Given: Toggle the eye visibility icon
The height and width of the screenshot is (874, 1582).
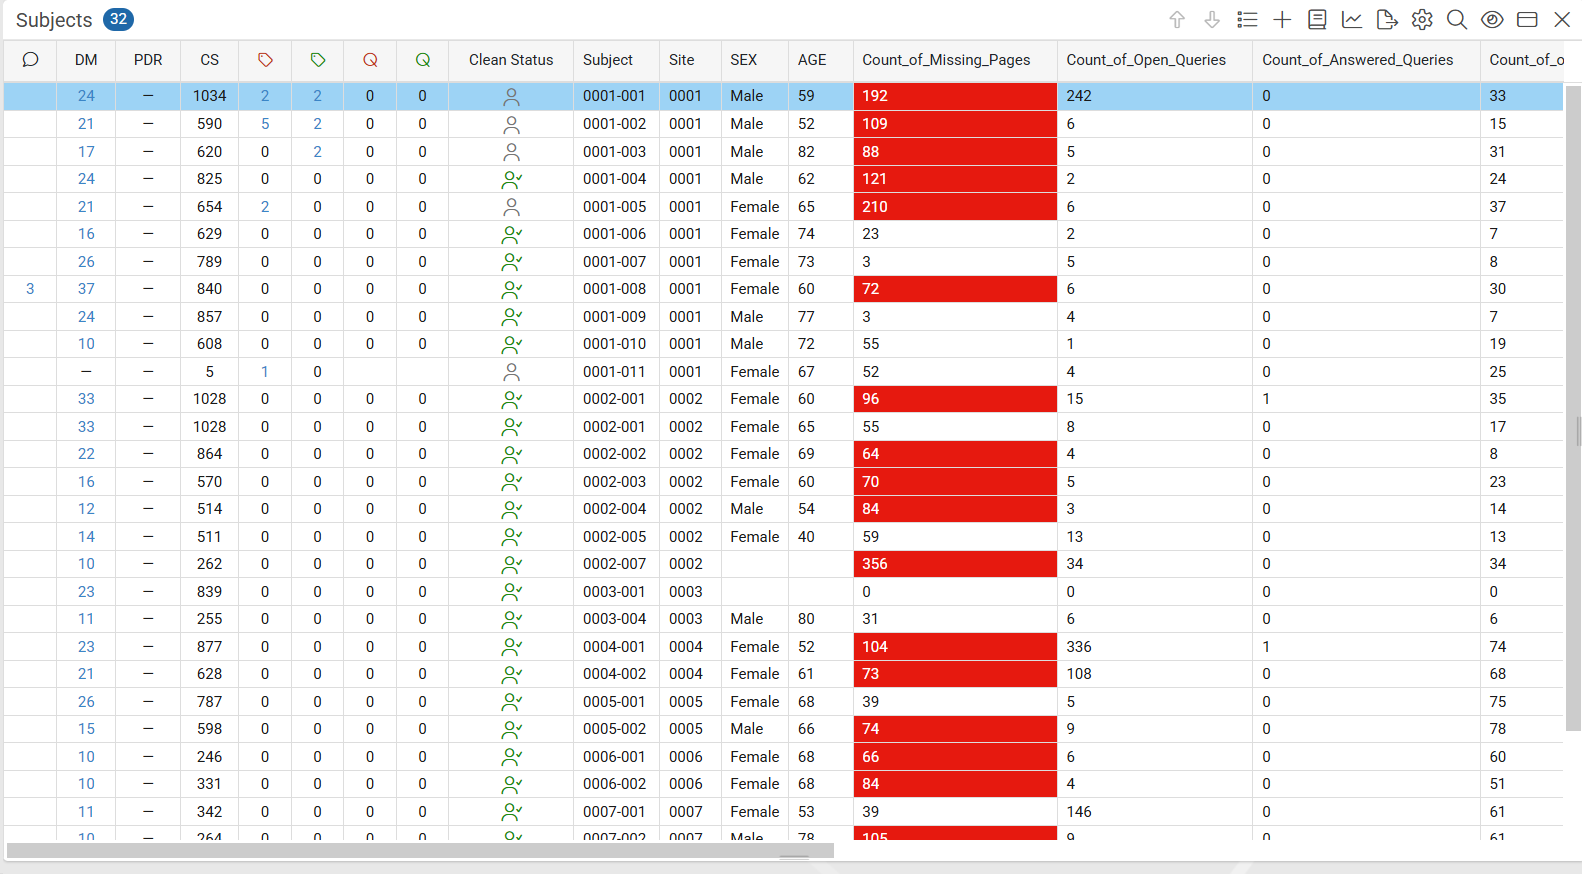Looking at the screenshot, I should (x=1492, y=19).
